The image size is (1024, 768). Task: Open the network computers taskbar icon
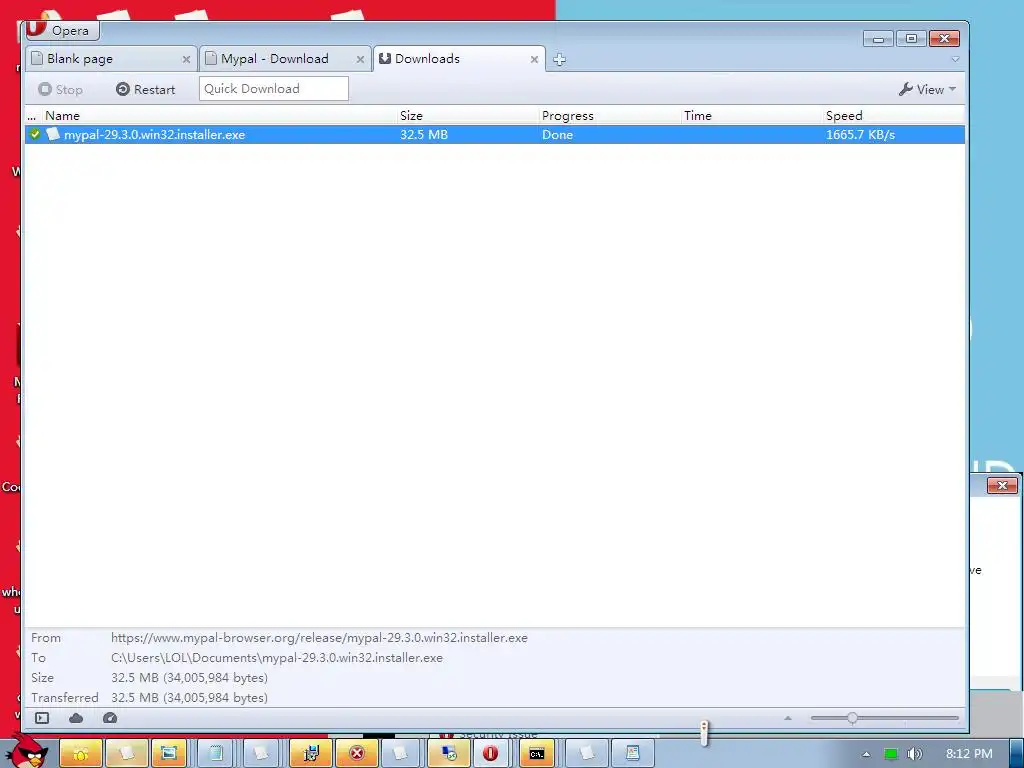[449, 754]
